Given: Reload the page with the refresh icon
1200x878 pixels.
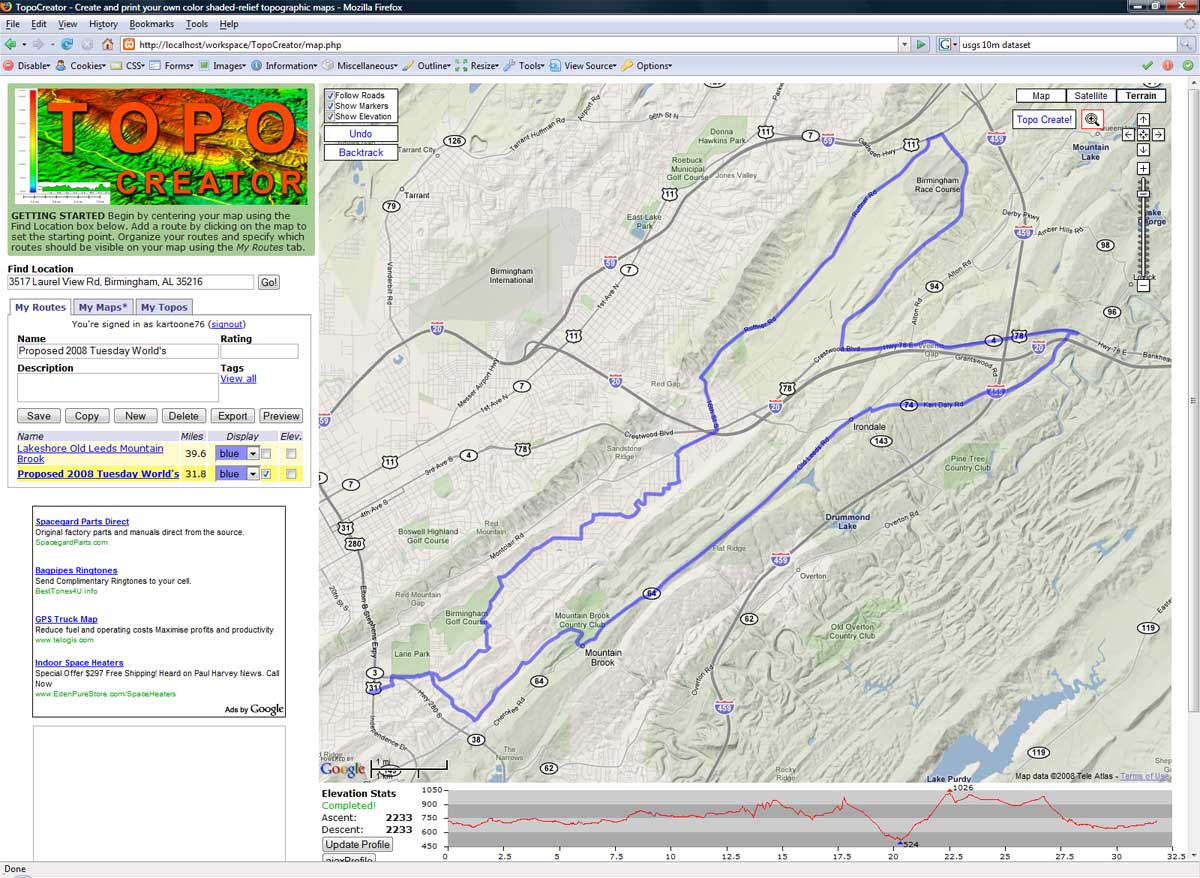Looking at the screenshot, I should coord(67,45).
